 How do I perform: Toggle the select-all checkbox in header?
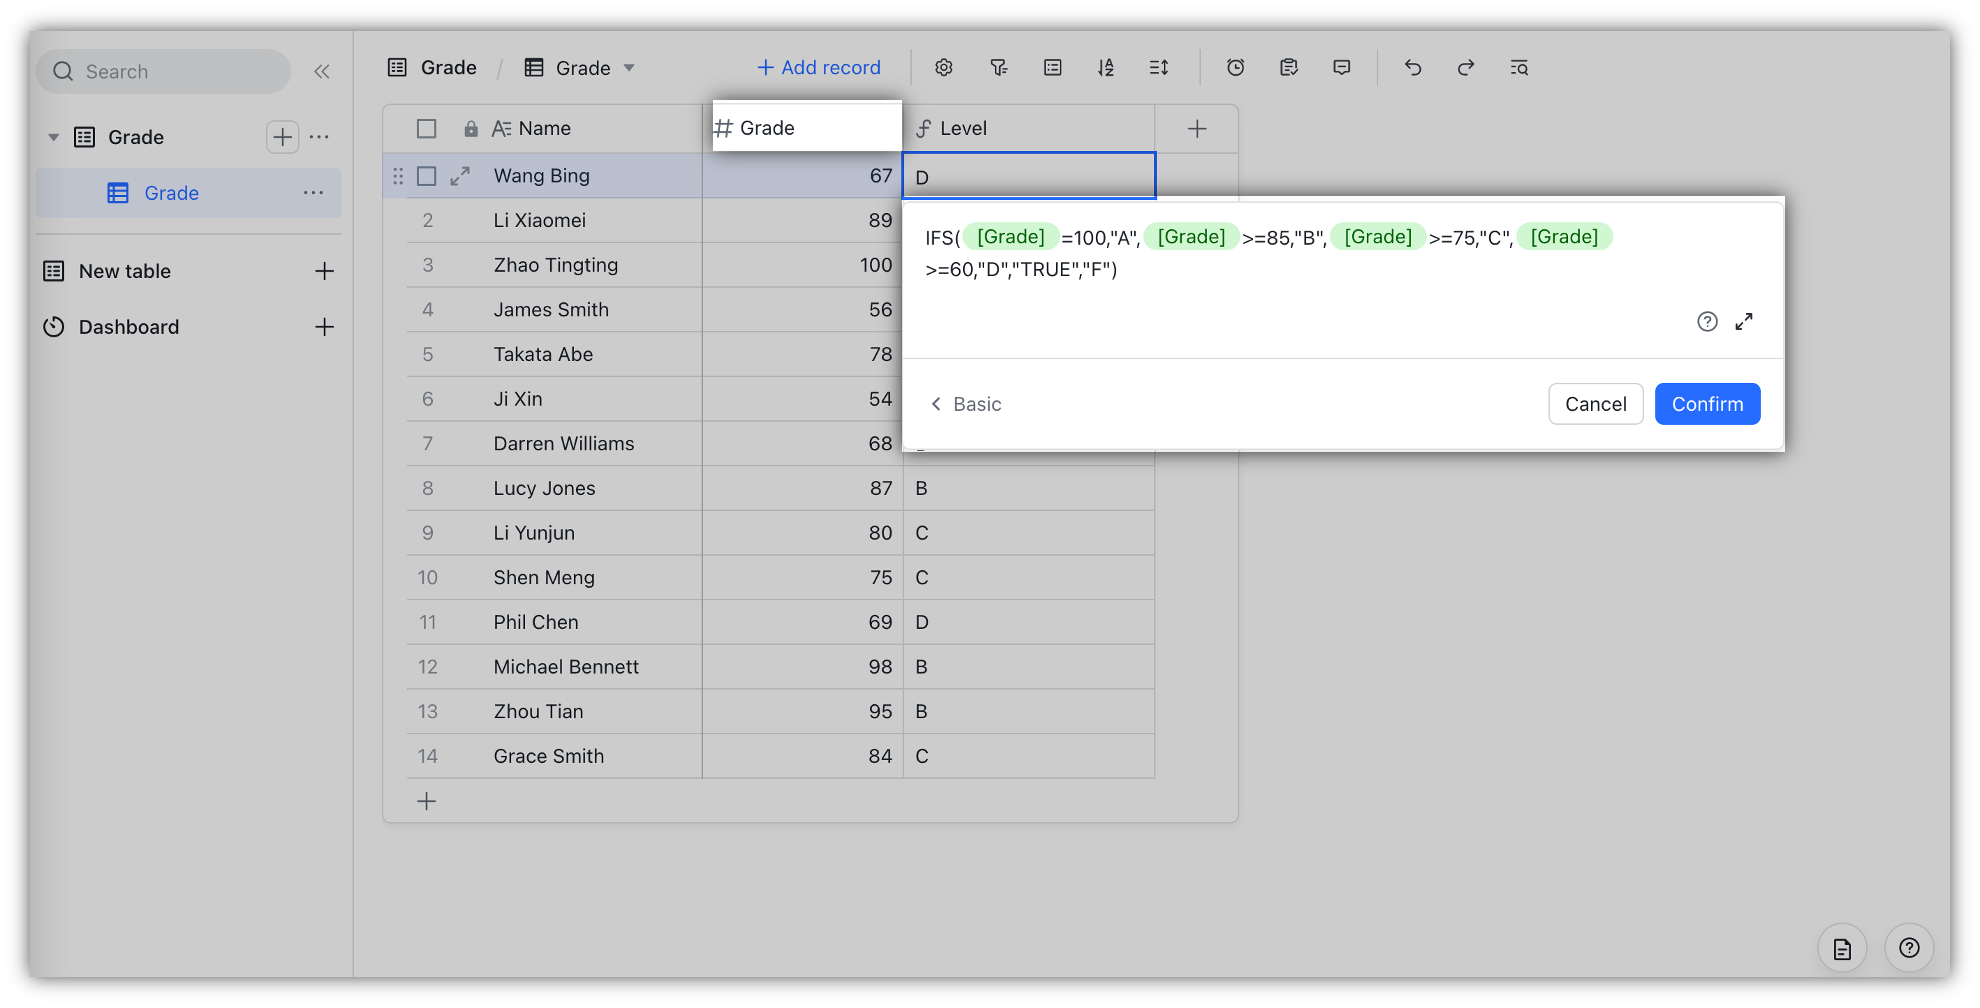point(427,129)
